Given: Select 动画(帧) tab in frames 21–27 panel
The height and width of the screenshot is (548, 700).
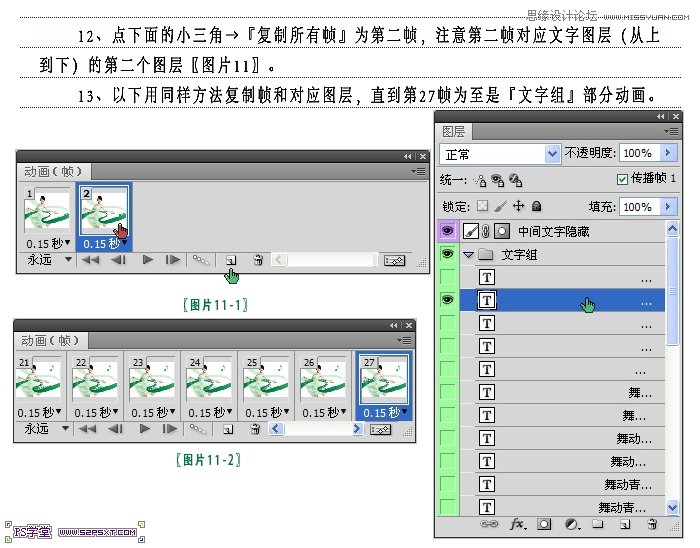Looking at the screenshot, I should click(x=50, y=340).
